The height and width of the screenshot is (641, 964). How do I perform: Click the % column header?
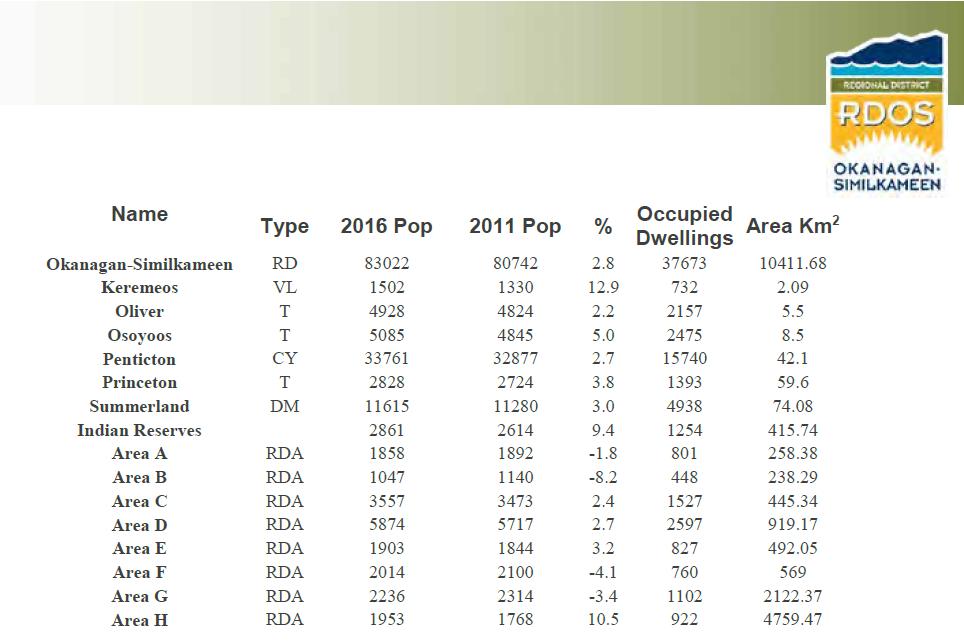click(603, 227)
